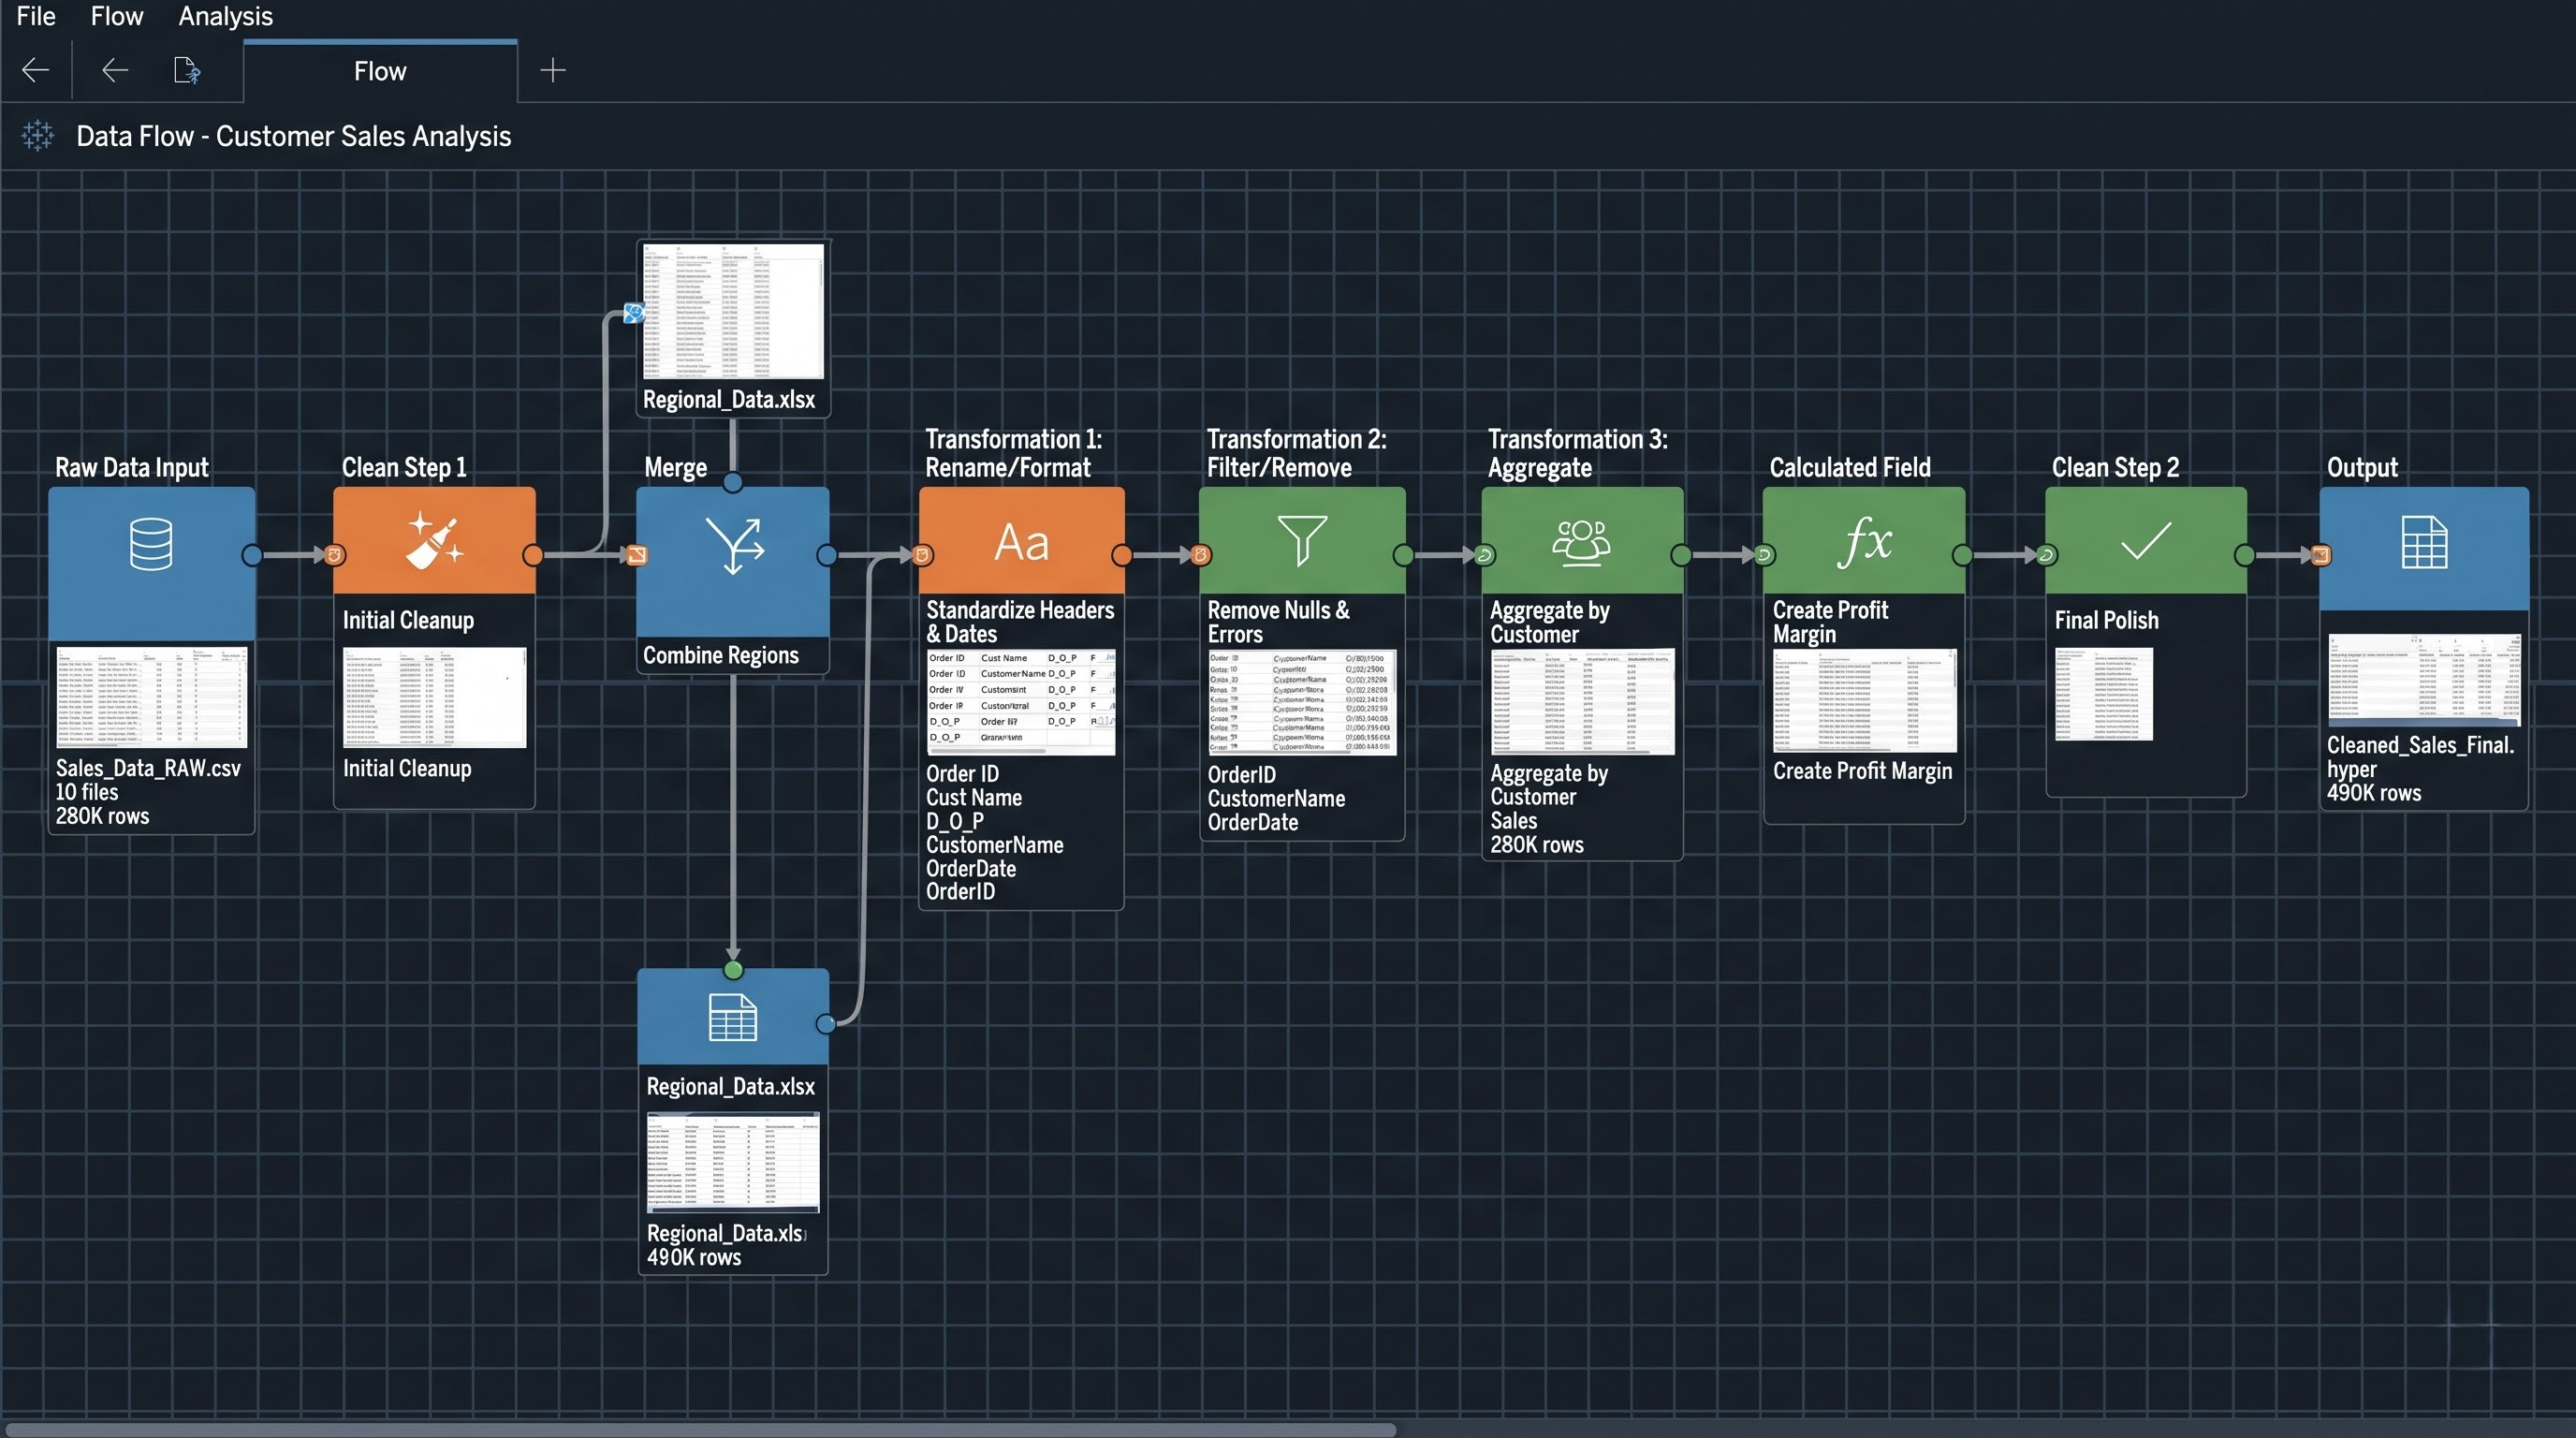The width and height of the screenshot is (2576, 1438).
Task: Click the orange output connector of Transformation 1
Action: pos(1122,555)
